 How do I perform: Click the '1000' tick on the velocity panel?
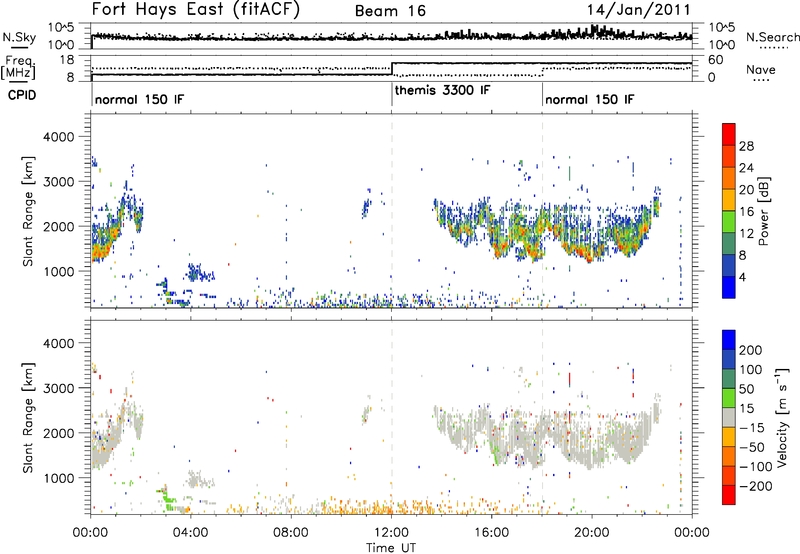[59, 478]
